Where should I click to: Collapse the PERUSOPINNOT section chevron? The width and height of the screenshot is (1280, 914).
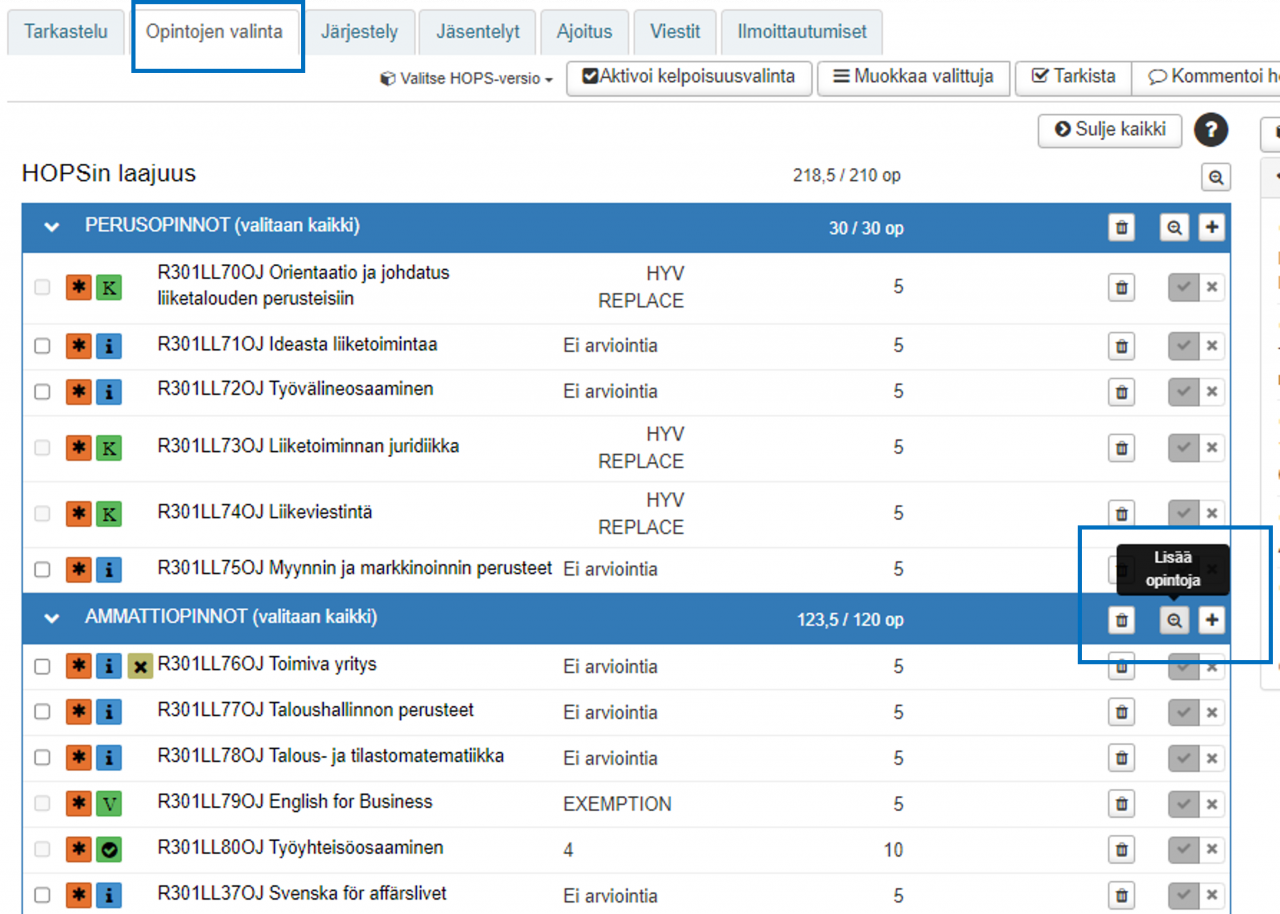point(52,228)
